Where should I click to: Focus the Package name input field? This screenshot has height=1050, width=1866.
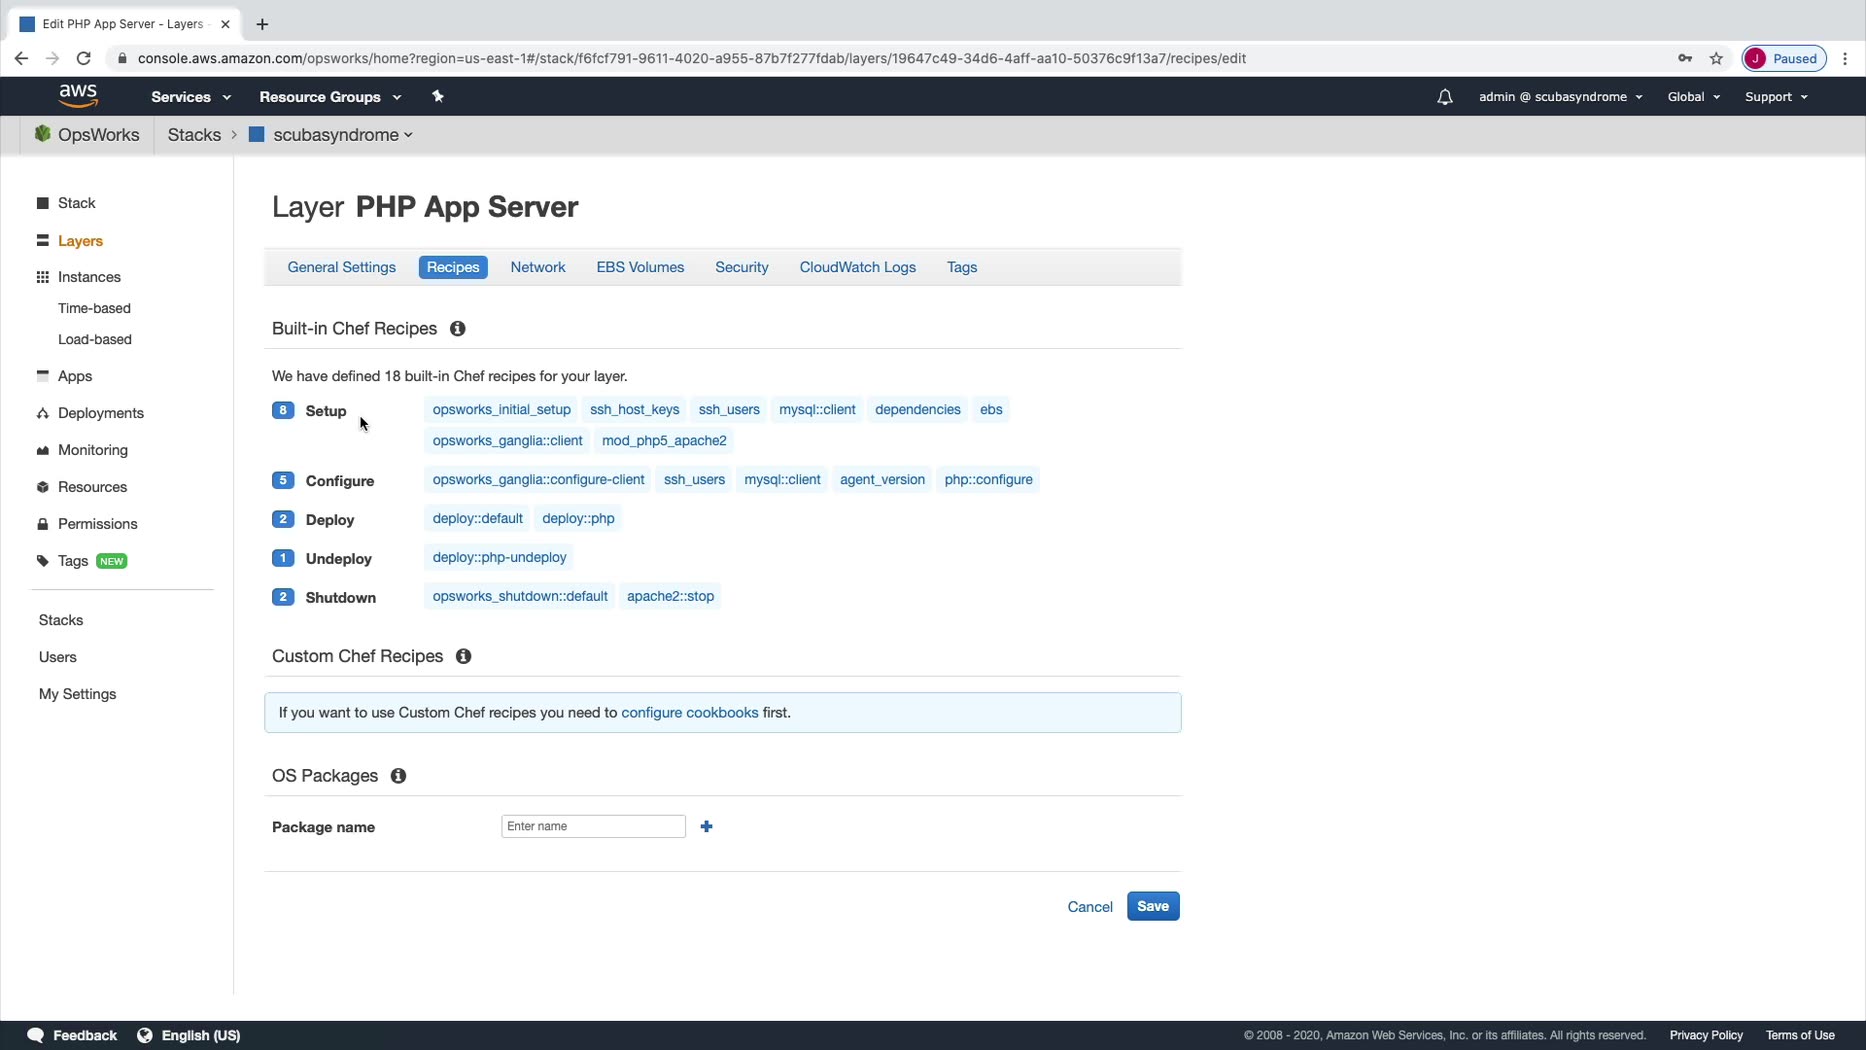coord(593,826)
